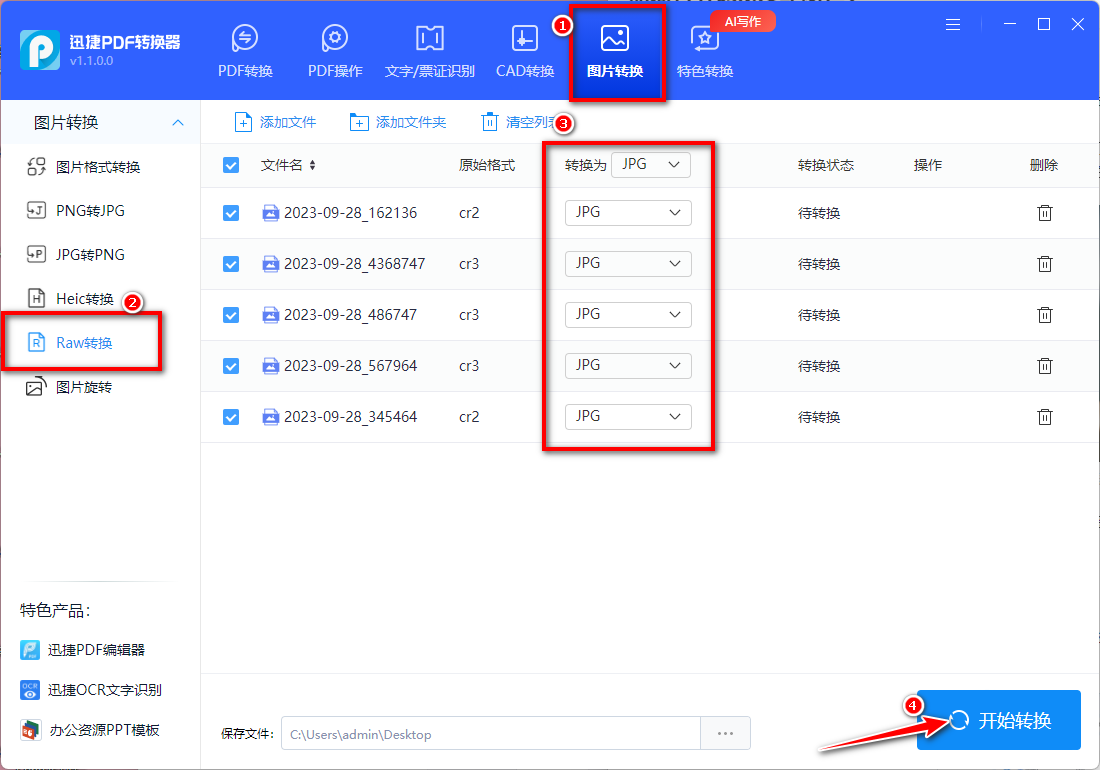This screenshot has width=1100, height=770.
Task: Toggle the select-all checkbox in header
Action: [231, 165]
